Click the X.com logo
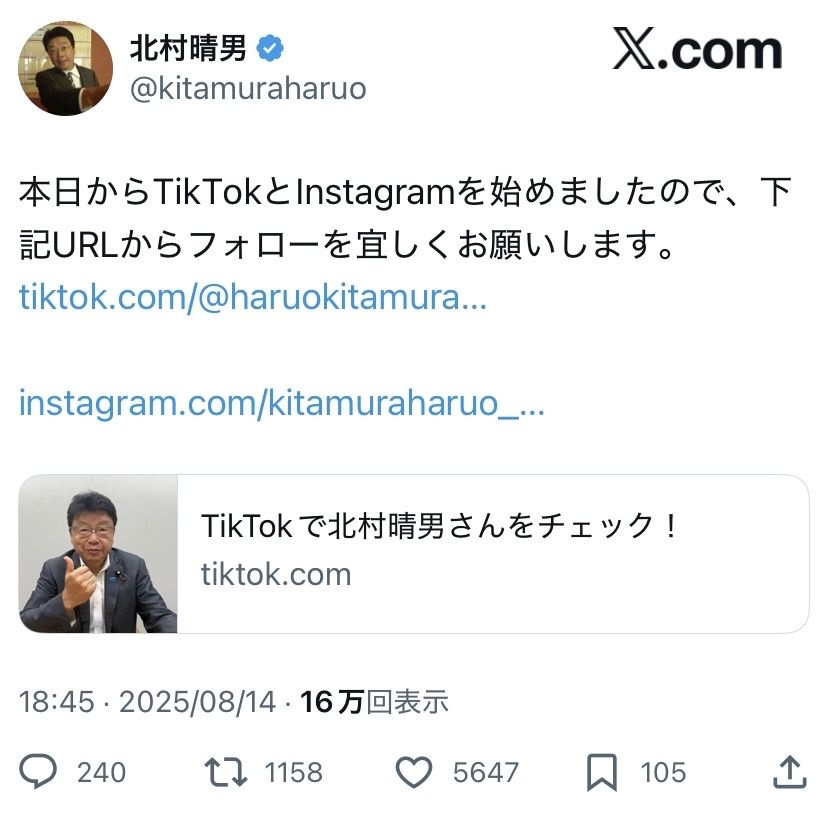Image resolution: width=828 pixels, height=820 pixels. pyautogui.click(x=697, y=51)
